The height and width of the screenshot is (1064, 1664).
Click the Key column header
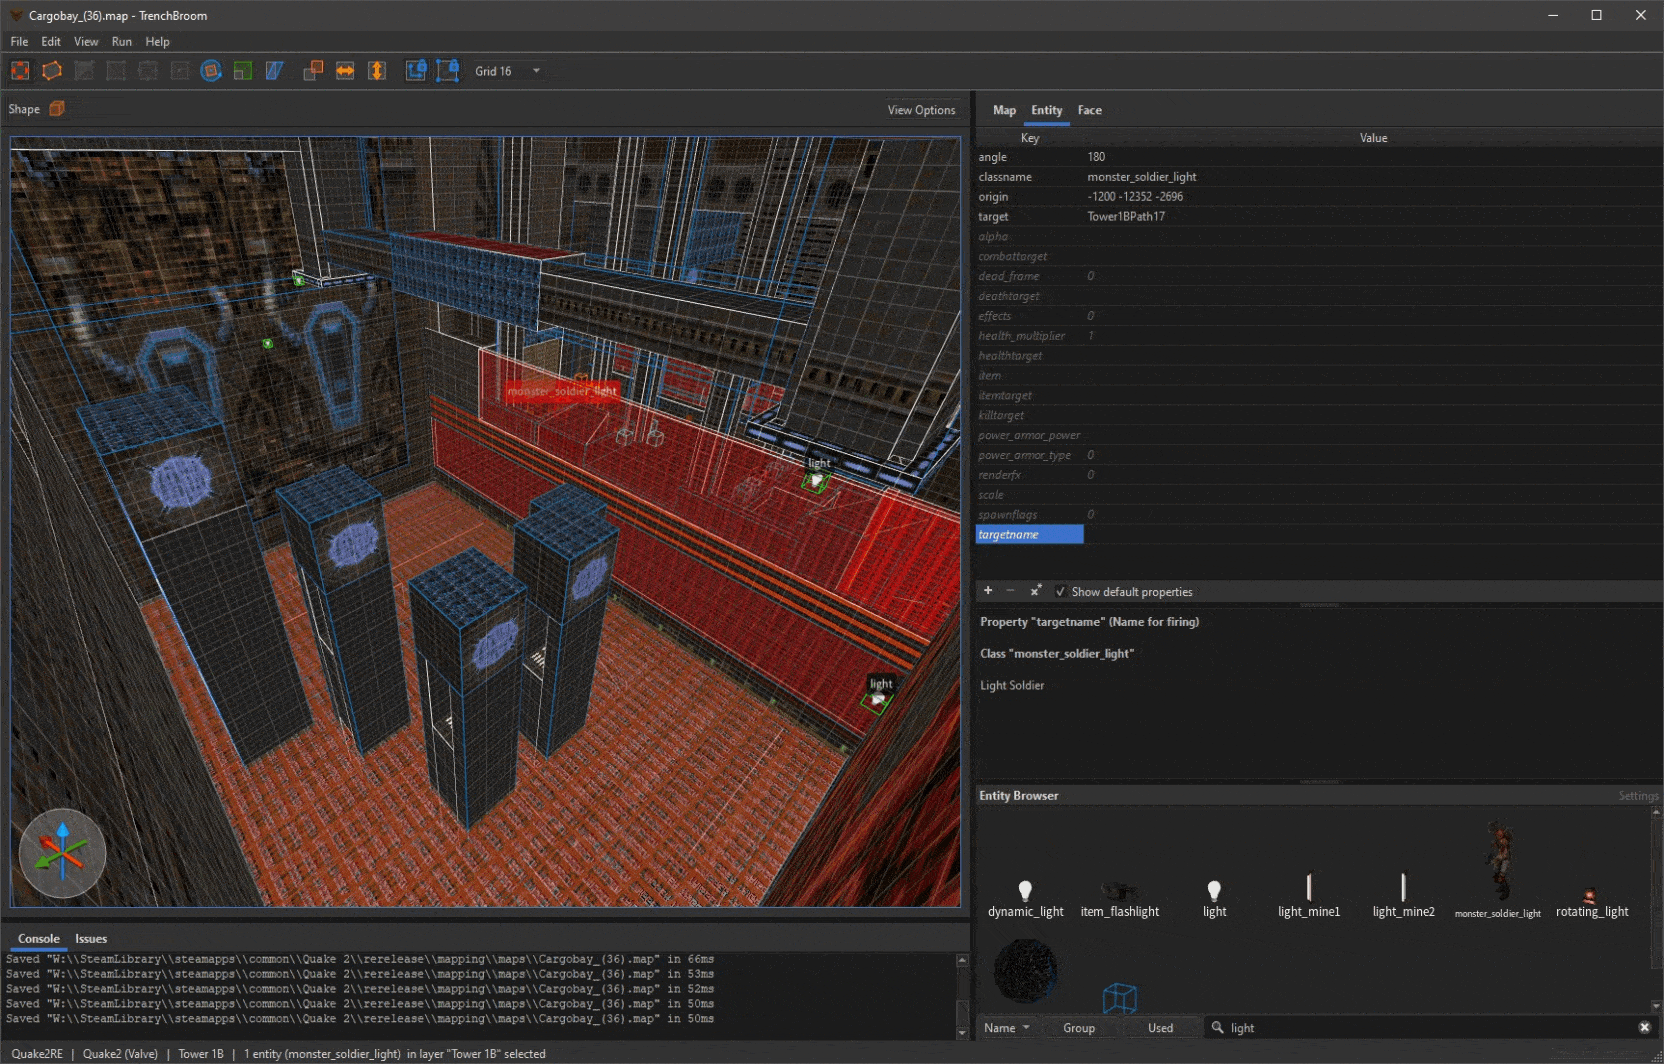(x=1029, y=138)
